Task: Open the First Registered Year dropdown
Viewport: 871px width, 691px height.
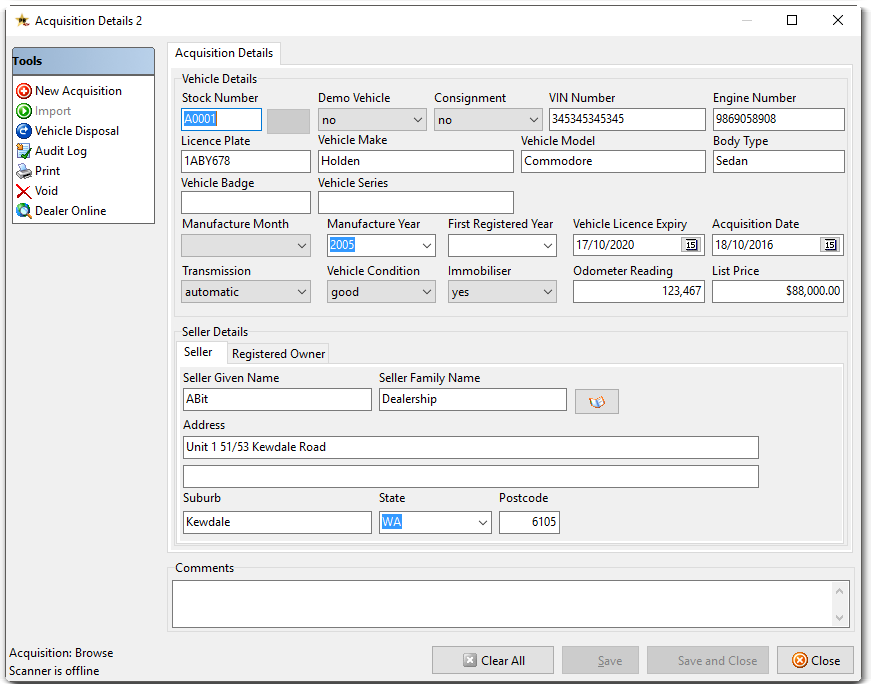Action: [x=548, y=246]
